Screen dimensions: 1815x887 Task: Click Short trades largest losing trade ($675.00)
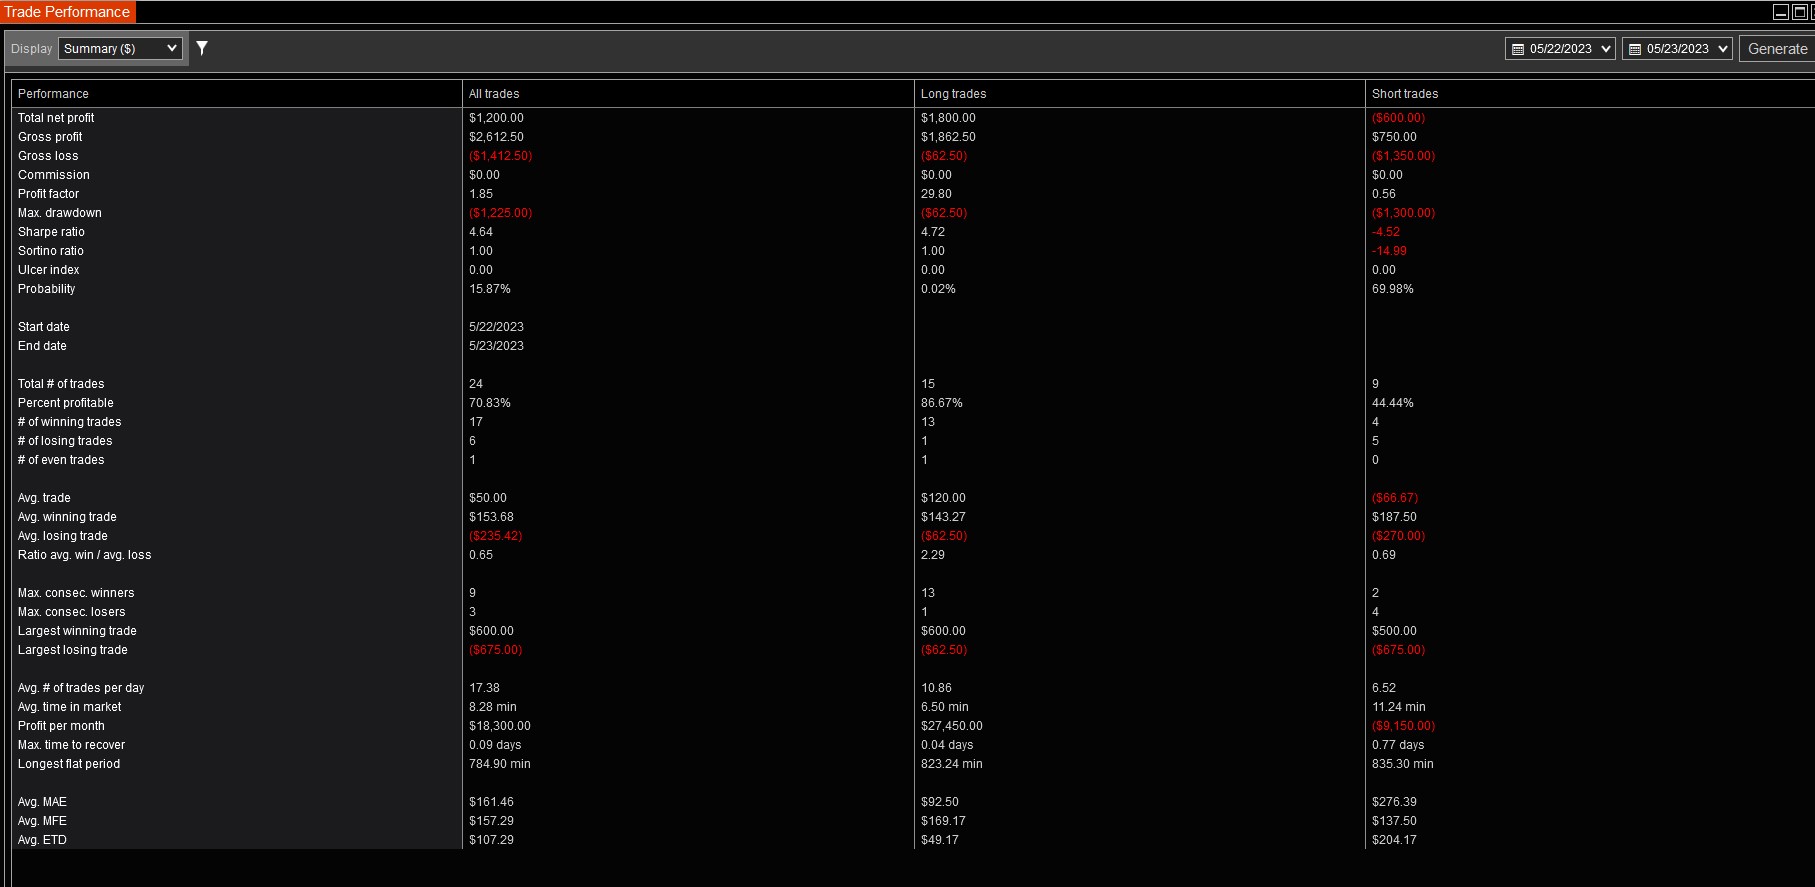1398,650
